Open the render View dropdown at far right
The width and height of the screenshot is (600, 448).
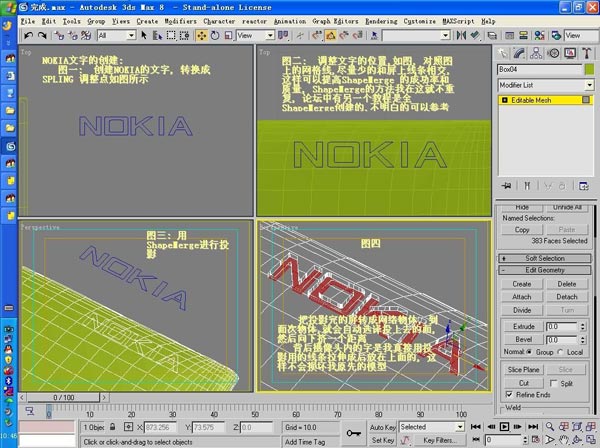581,36
